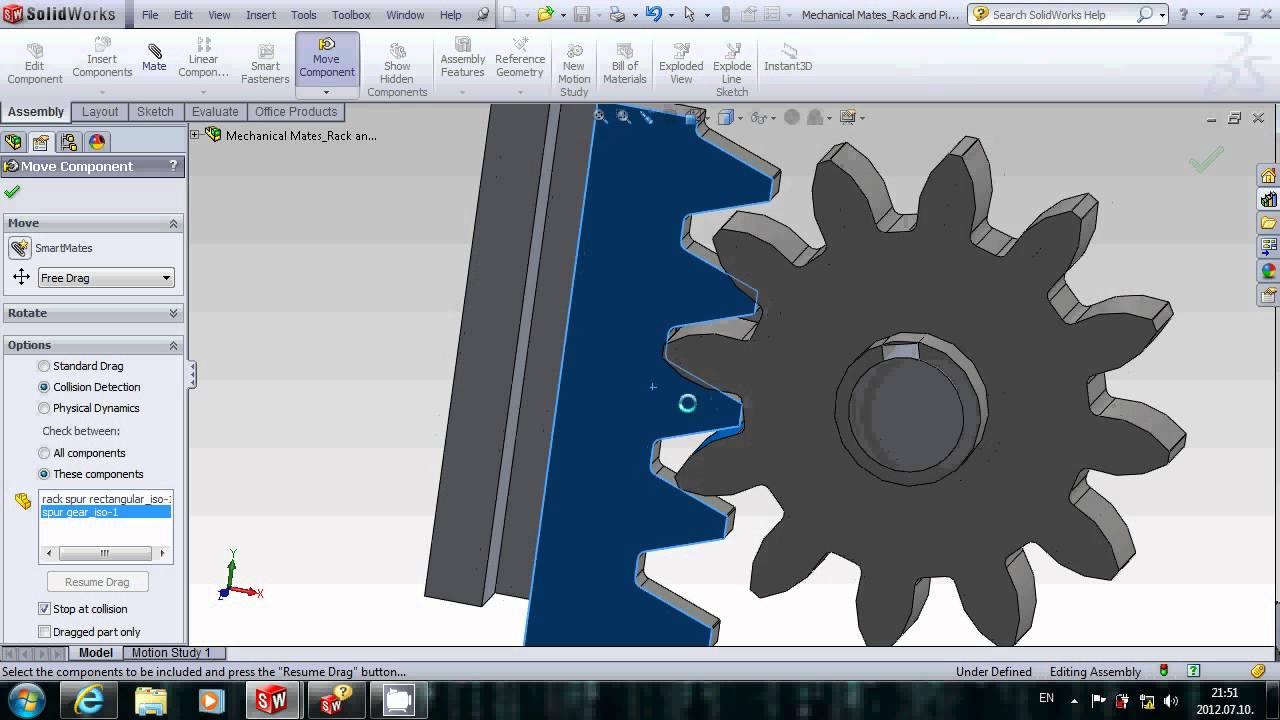Collapse the Move section
Screen dimensions: 1280x720
[173, 223]
